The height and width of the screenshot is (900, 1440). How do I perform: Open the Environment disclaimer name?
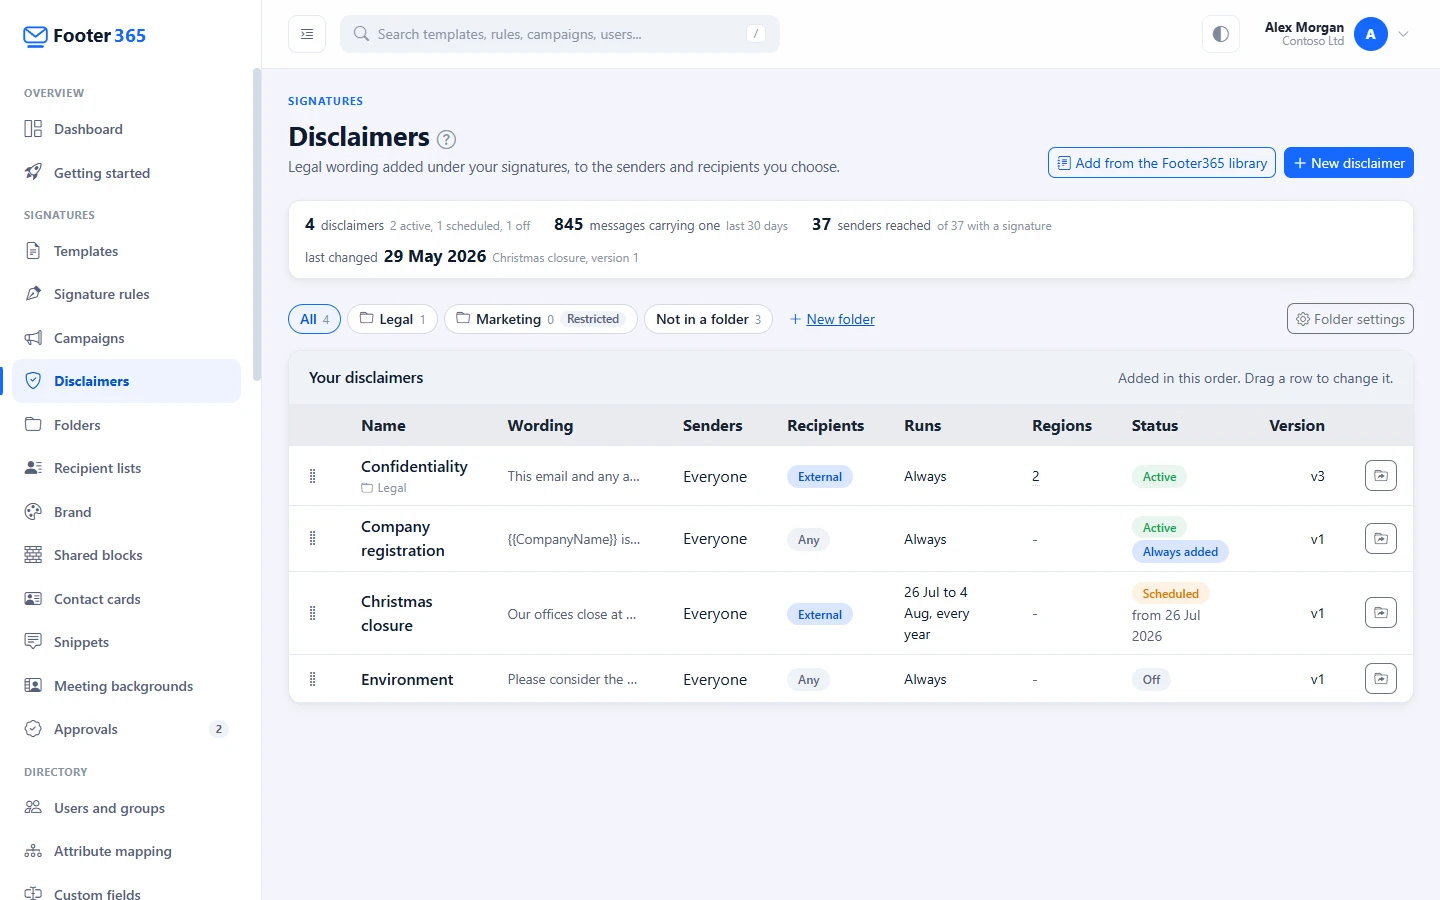pos(407,679)
